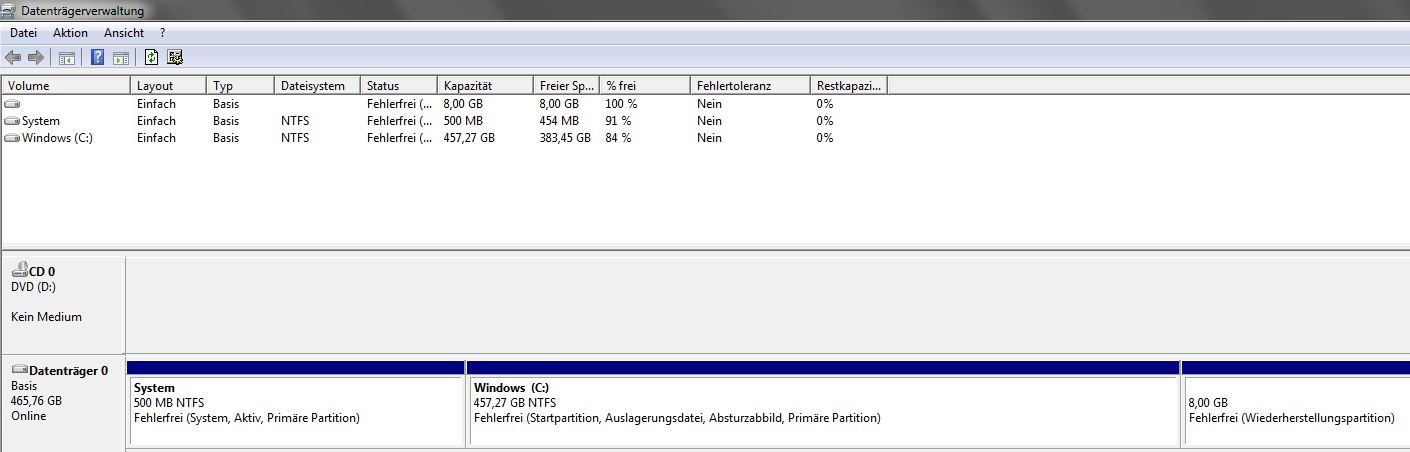Screen dimensions: 1410x452
Task: Click the 100 % free cell
Action: pyautogui.click(x=621, y=104)
